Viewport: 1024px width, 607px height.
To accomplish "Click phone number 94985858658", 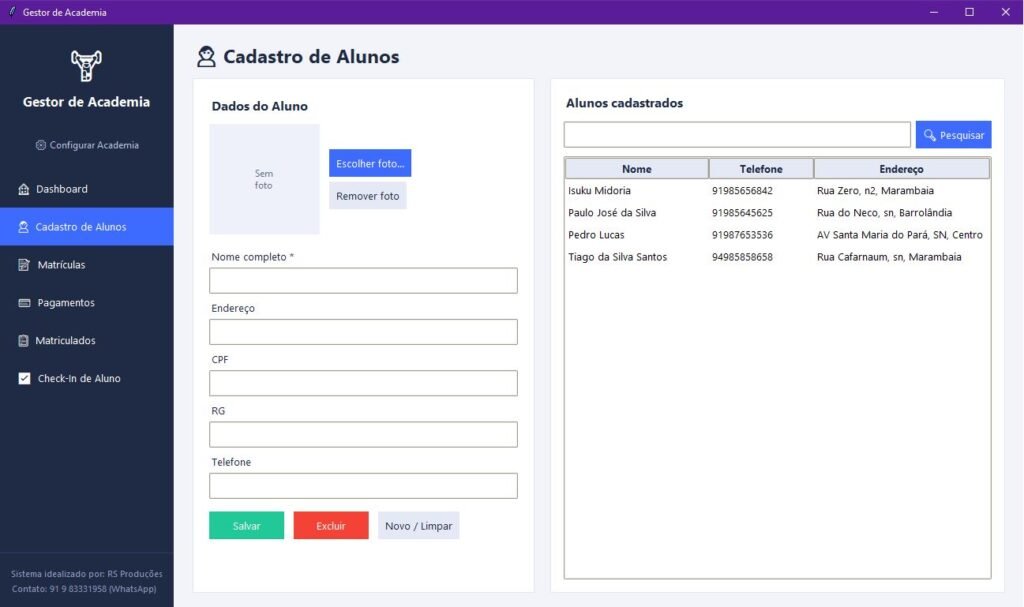I will pyautogui.click(x=743, y=257).
